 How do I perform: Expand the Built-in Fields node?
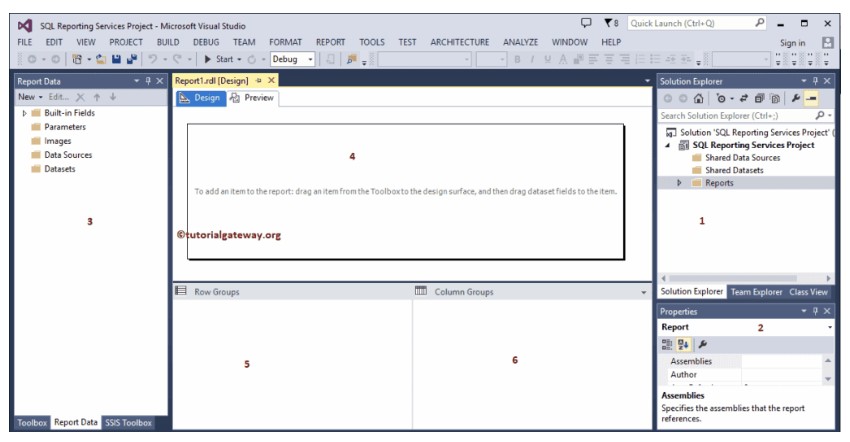tap(24, 113)
